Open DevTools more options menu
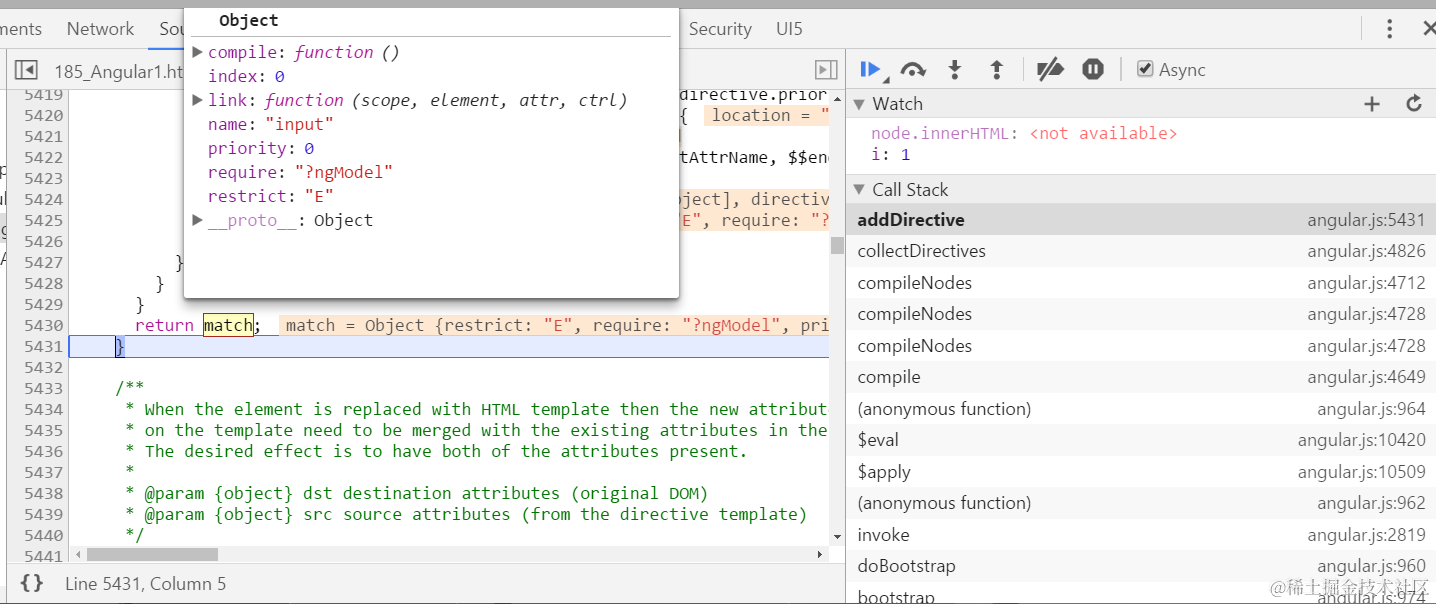Viewport: 1436px width, 604px height. (x=1389, y=29)
